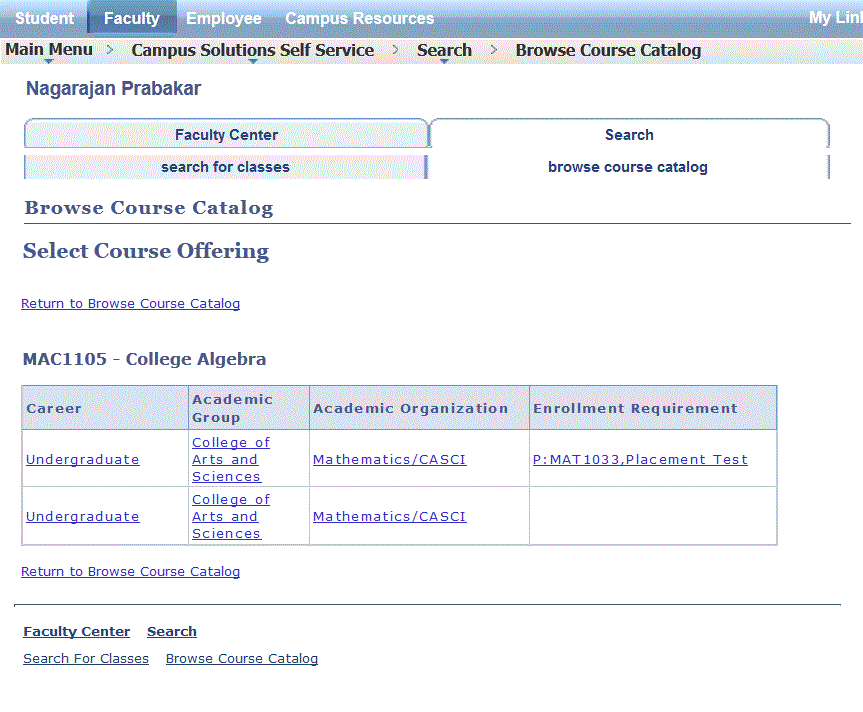Select the Search page tab
Screen dimensions: 863x712
629,135
